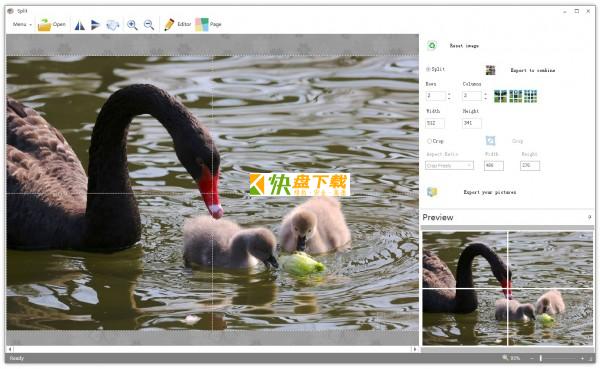
Task: Click the Open folder icon
Action: point(44,25)
